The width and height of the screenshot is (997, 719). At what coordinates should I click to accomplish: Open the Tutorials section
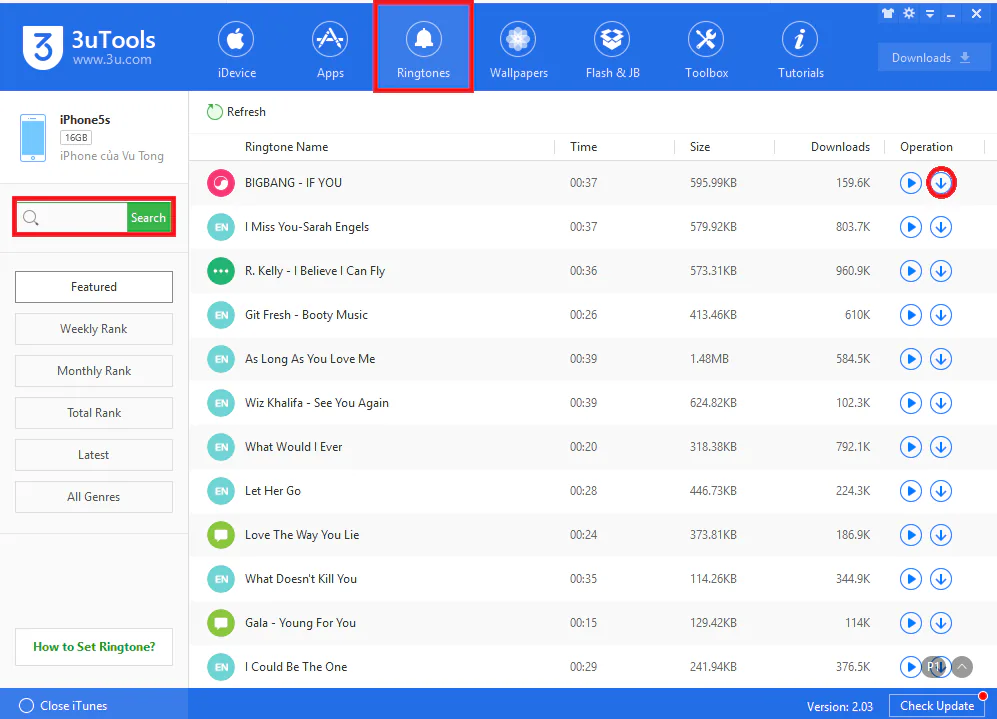801,50
